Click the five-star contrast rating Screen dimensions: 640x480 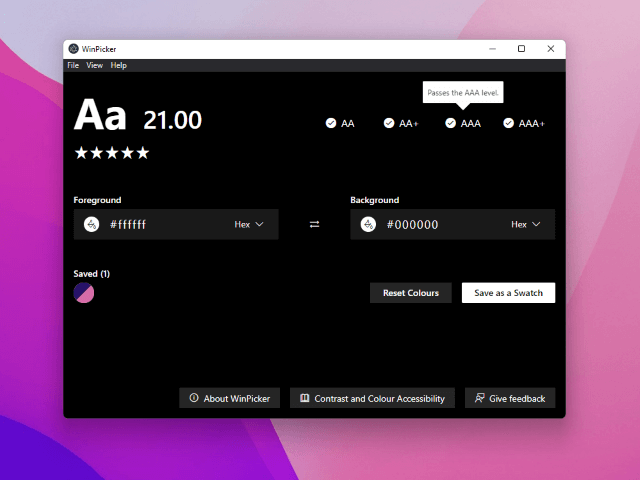click(111, 153)
